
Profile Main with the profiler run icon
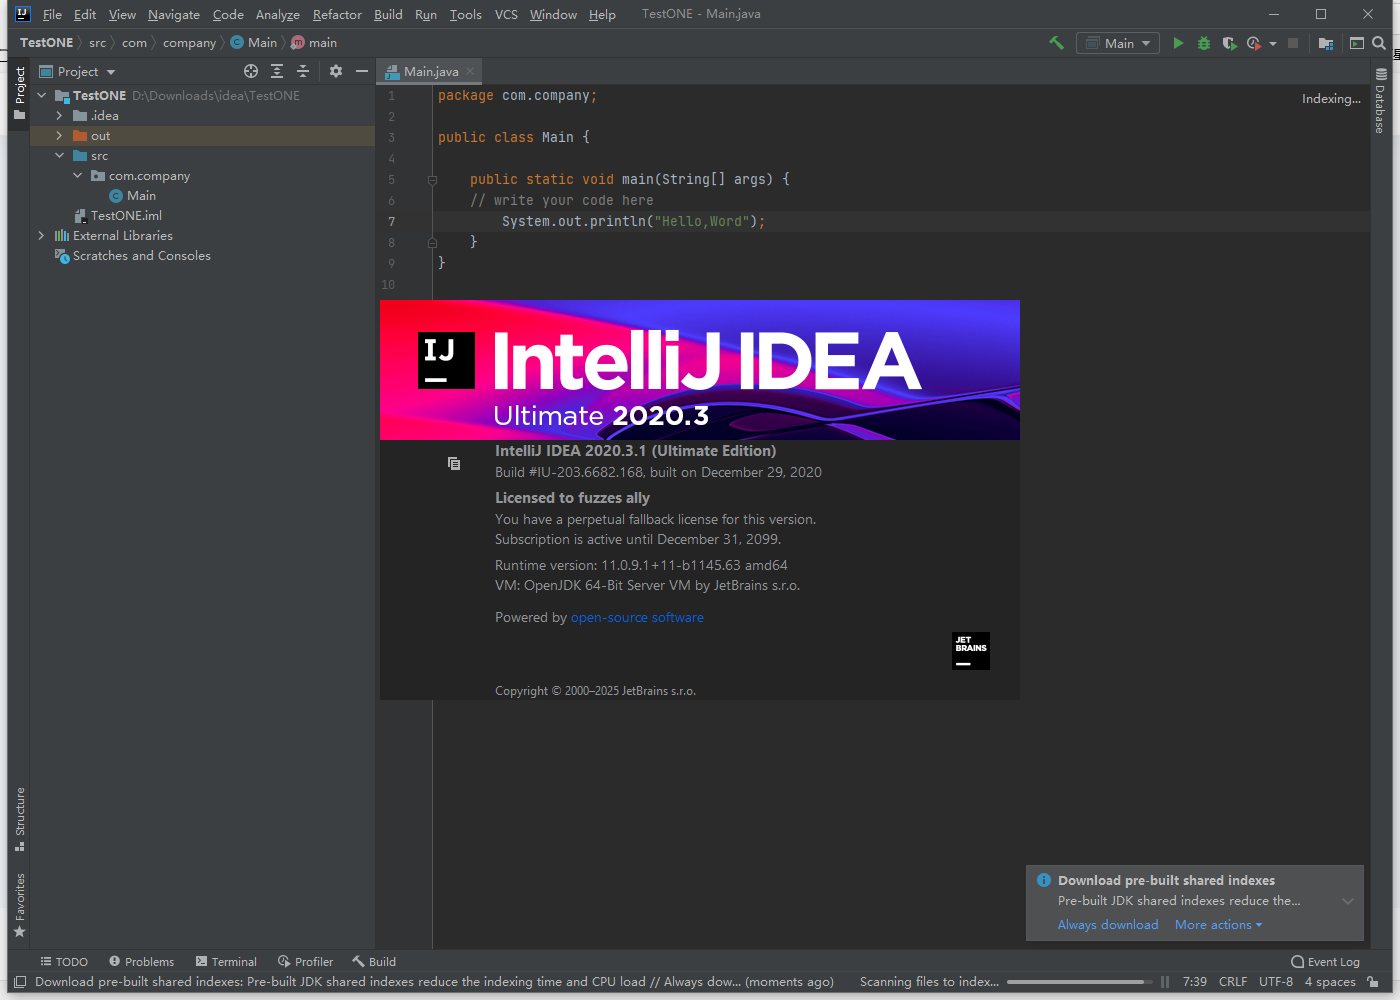point(1254,43)
